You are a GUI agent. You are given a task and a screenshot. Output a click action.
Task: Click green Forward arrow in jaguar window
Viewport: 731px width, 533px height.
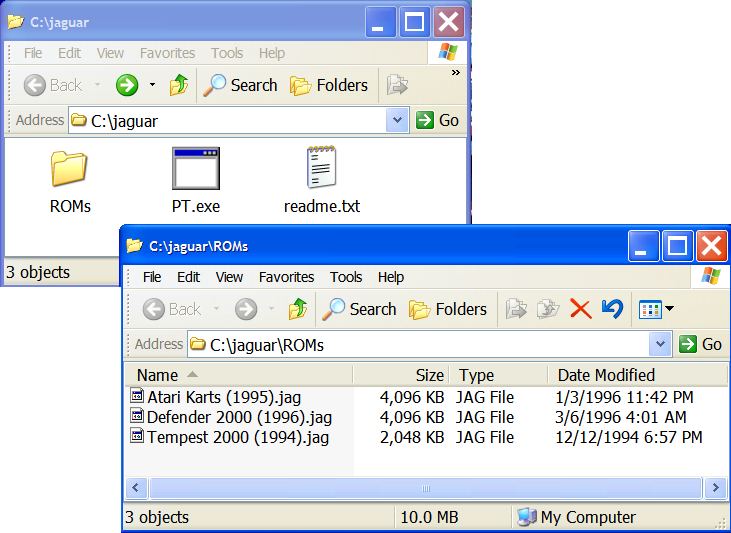click(127, 85)
